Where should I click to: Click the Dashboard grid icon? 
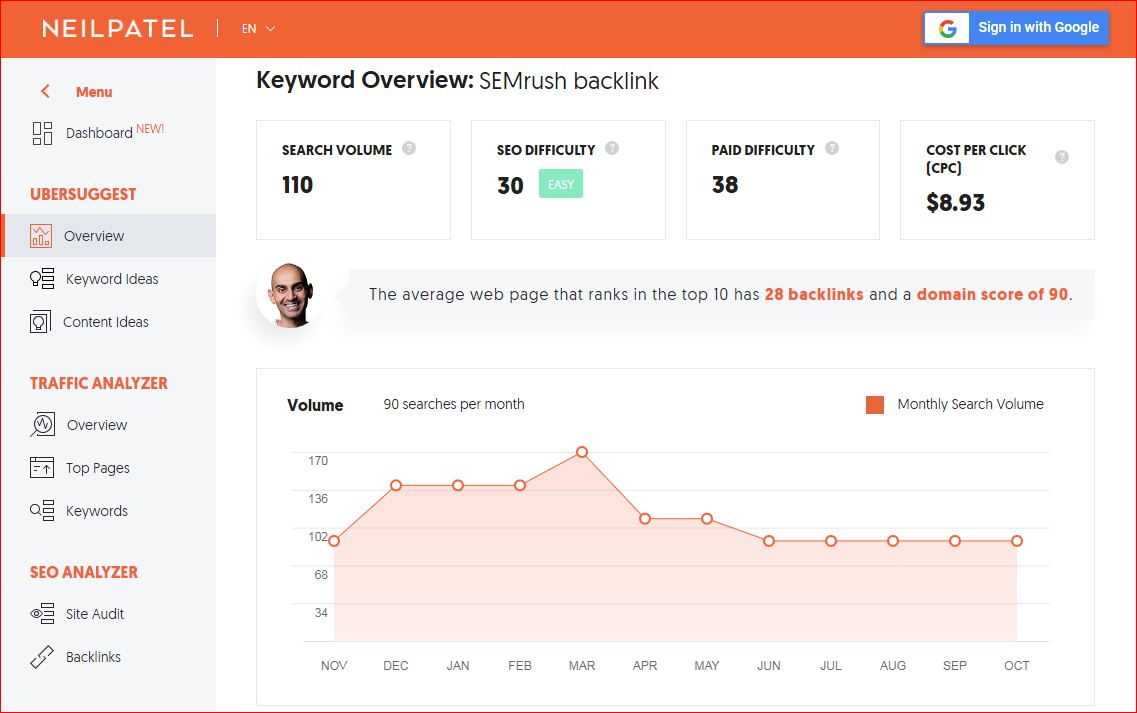click(x=42, y=133)
